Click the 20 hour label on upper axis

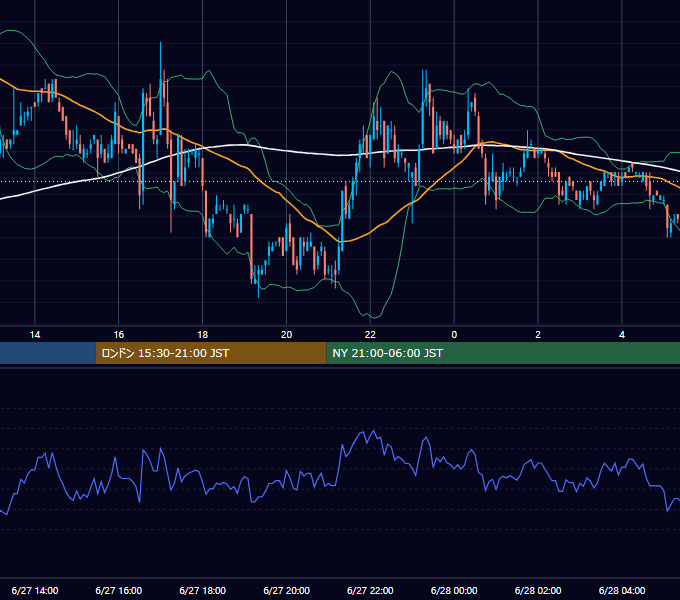(286, 335)
